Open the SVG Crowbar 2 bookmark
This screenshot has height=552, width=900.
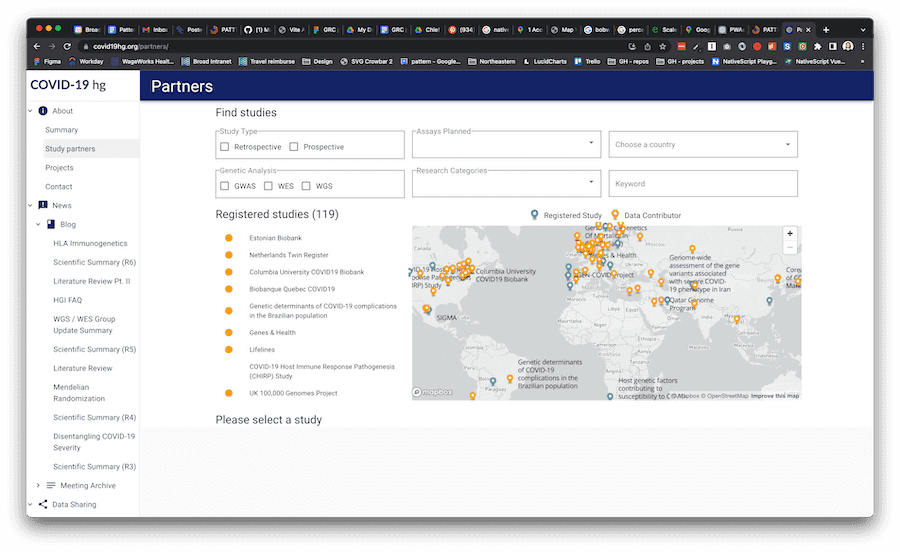click(366, 61)
